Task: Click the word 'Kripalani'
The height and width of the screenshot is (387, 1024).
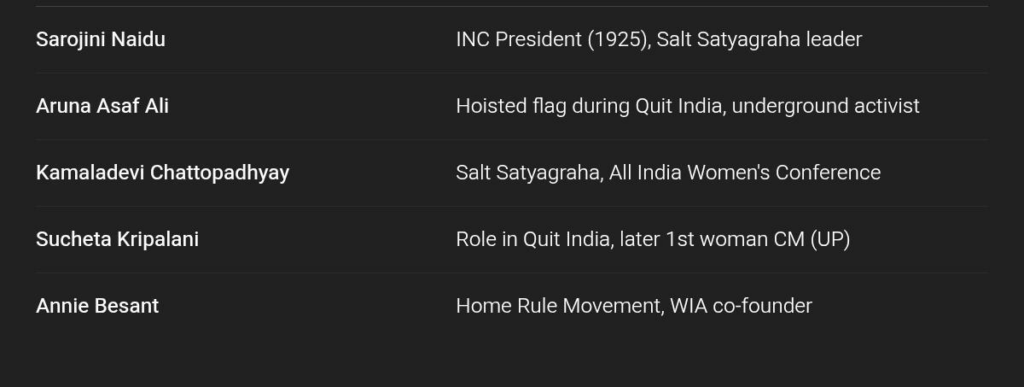Action: tap(157, 240)
